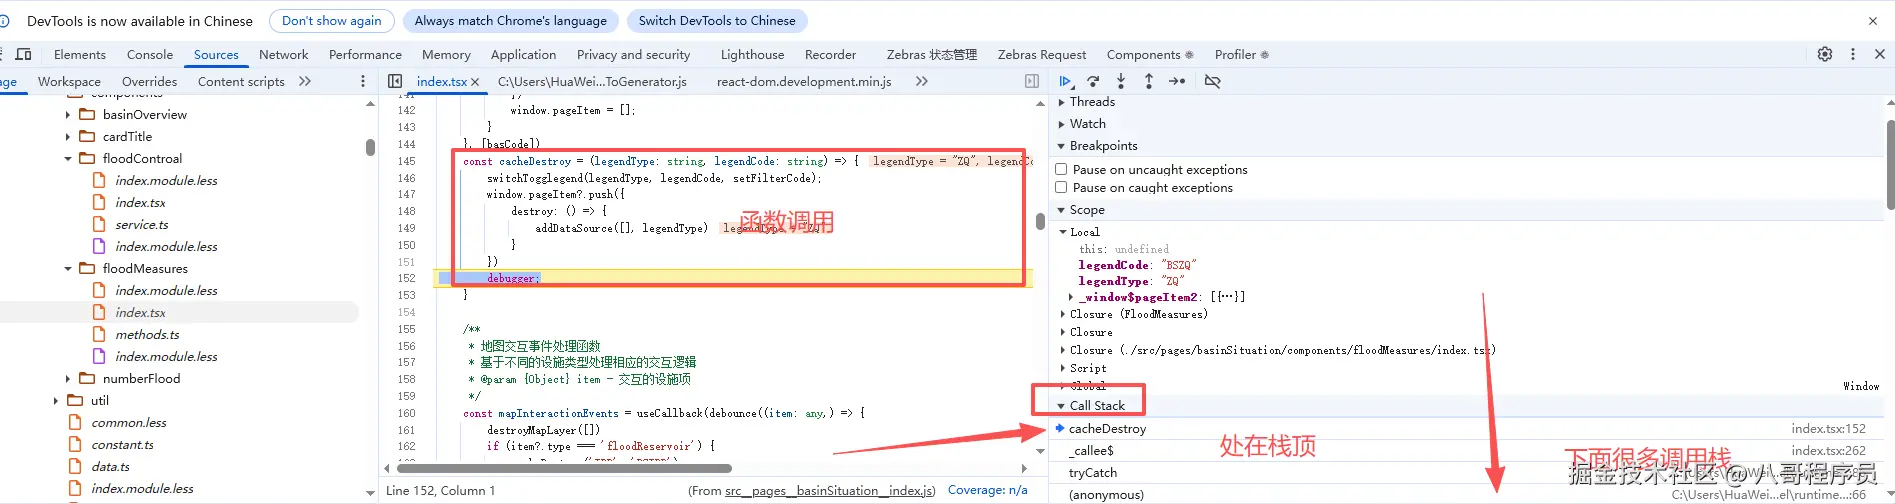Click the methods.ts file icon
Viewport: 1895px width, 504px height.
99,334
